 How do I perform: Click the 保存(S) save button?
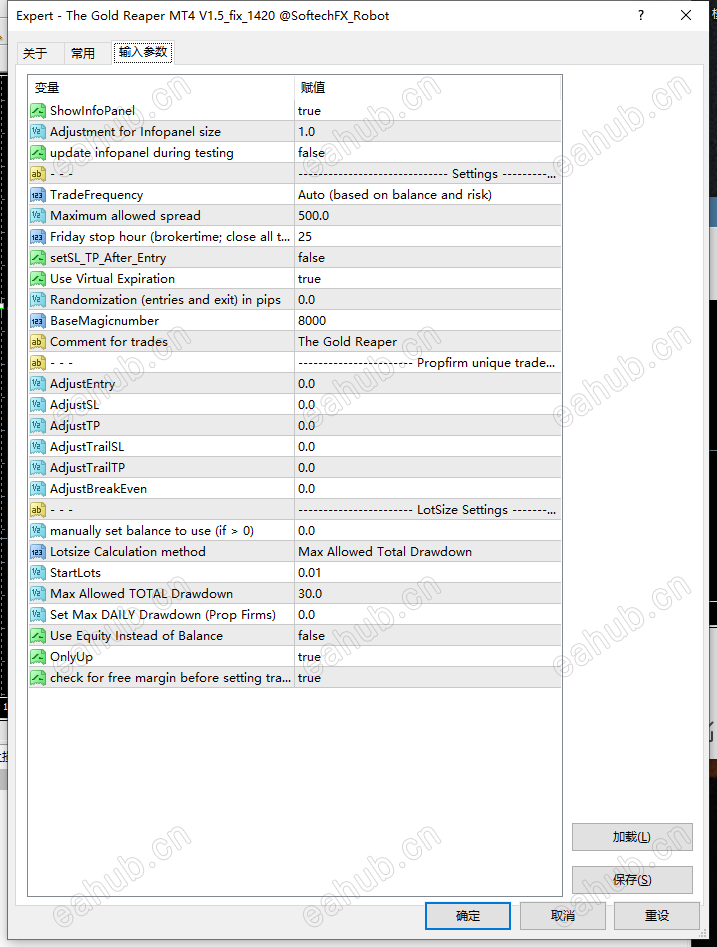pos(632,880)
